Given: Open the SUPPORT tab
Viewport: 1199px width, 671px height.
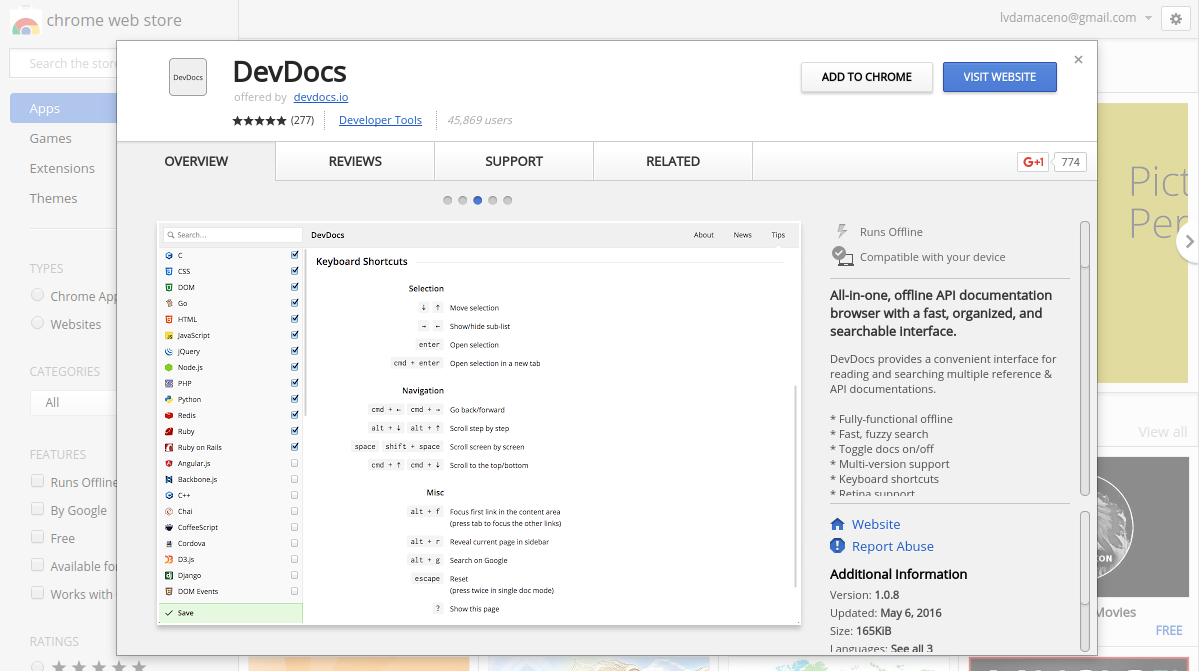Looking at the screenshot, I should coord(513,160).
